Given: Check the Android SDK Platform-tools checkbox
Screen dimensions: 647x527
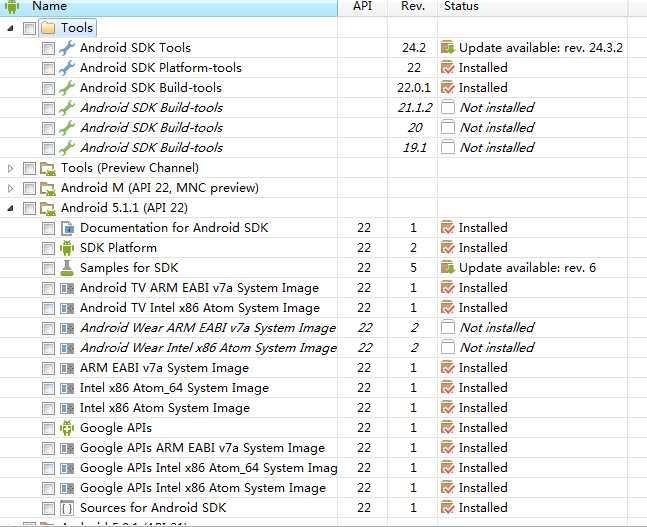Looking at the screenshot, I should point(48,68).
